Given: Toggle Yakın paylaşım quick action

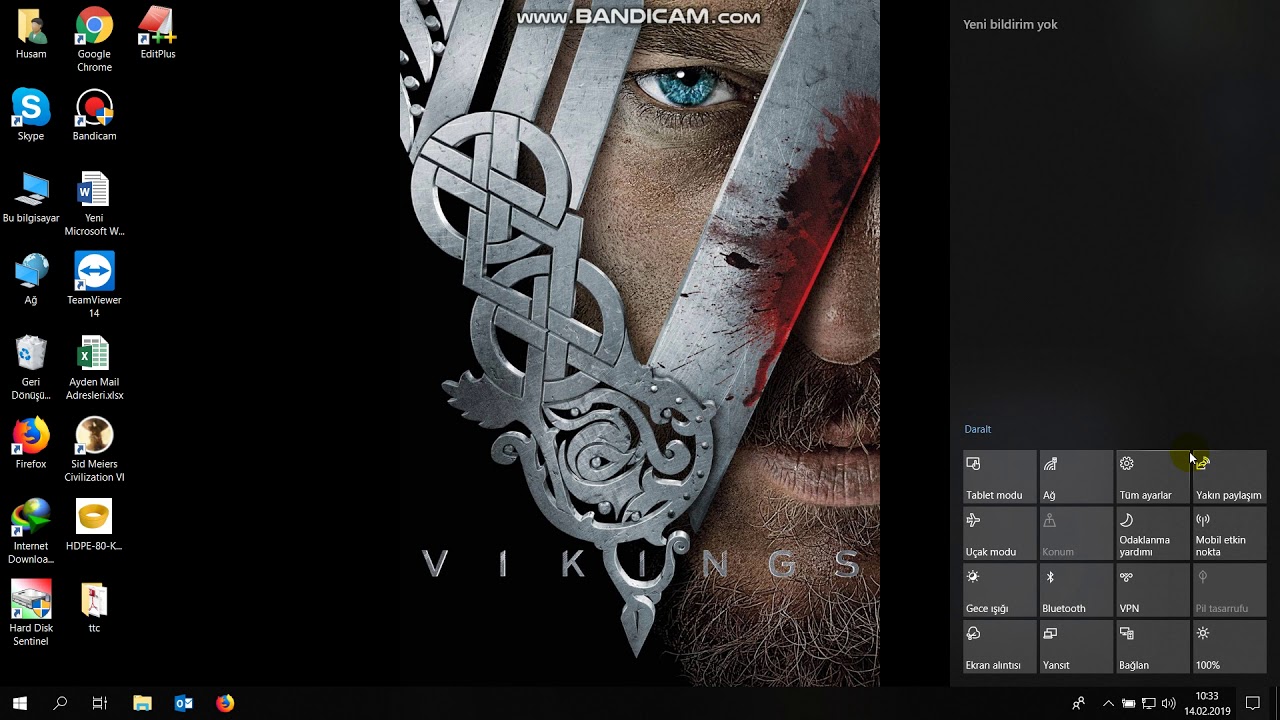Looking at the screenshot, I should pos(1229,477).
